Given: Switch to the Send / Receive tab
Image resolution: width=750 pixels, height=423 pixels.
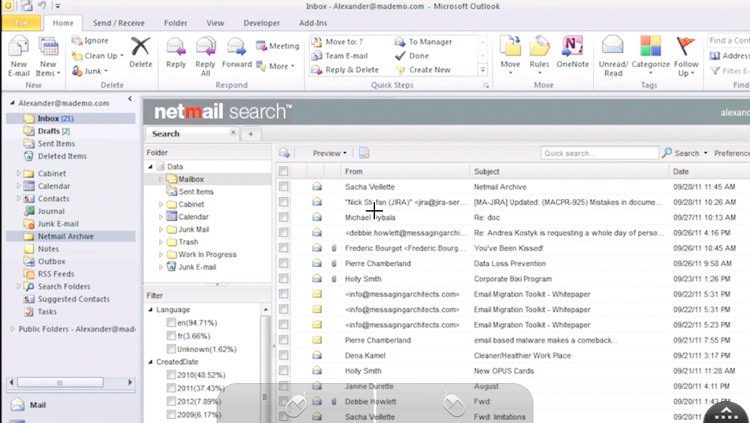Looking at the screenshot, I should [116, 22].
